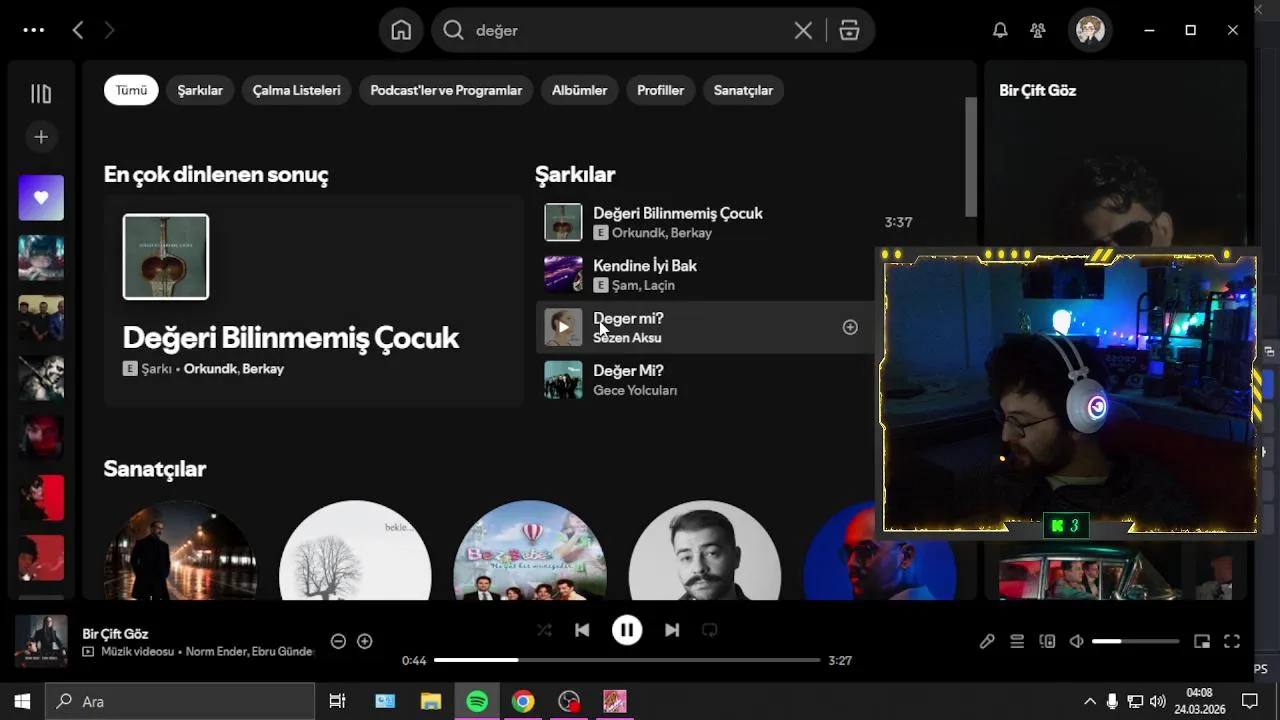Open Şam, Laçin artist link
Viewport: 1280px width, 720px height.
pyautogui.click(x=643, y=285)
